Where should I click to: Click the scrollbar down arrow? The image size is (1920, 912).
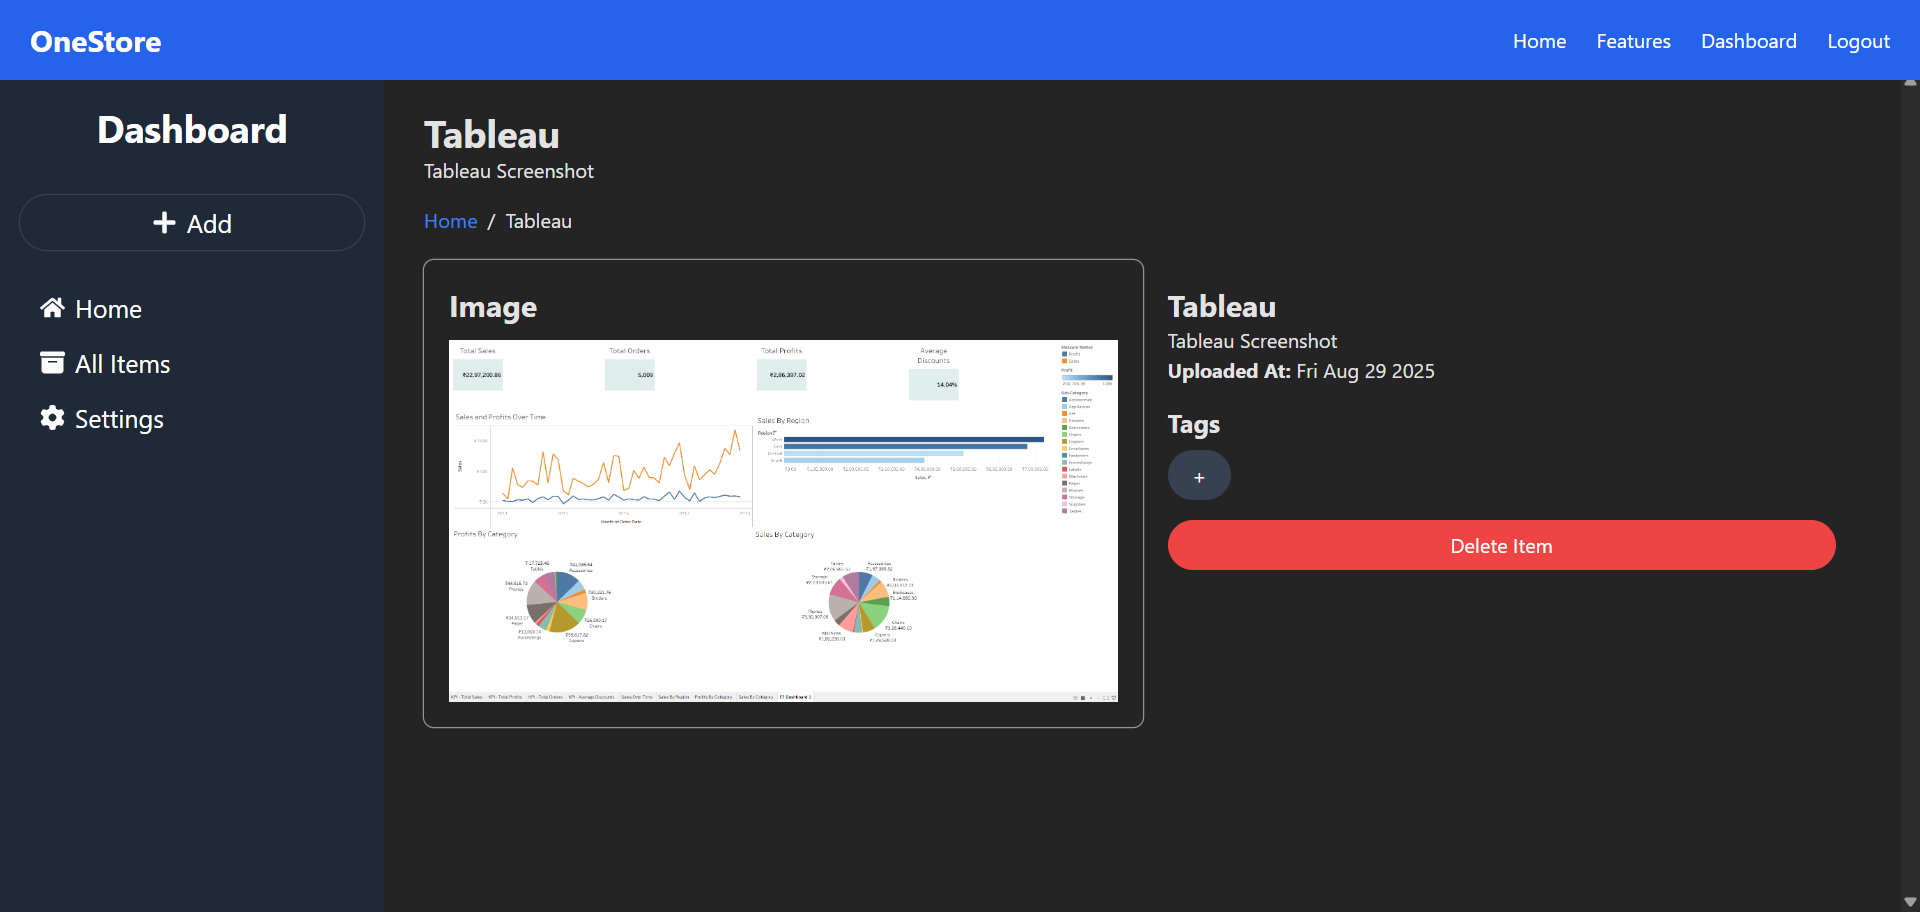coord(1910,902)
